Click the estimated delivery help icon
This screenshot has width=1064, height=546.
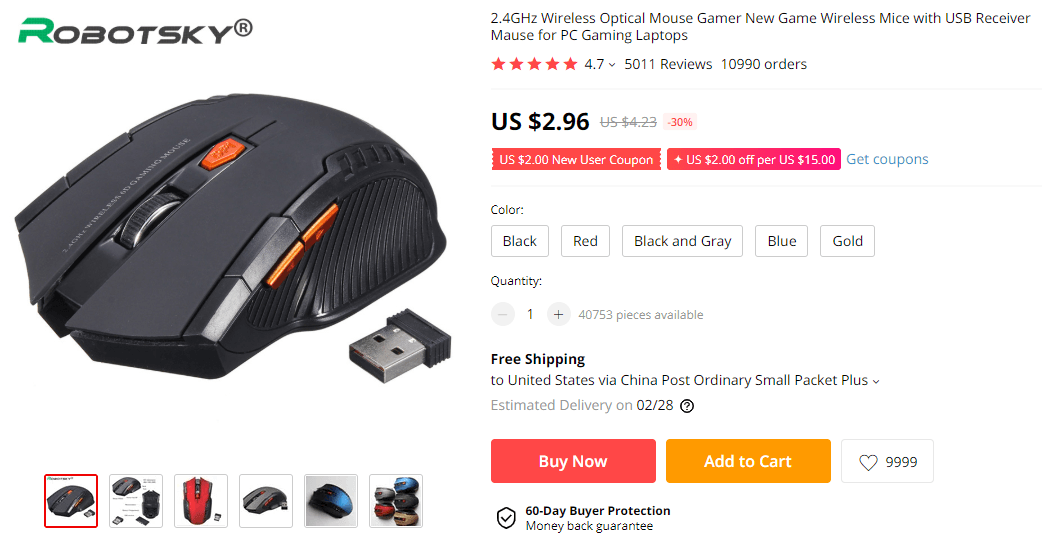687,406
